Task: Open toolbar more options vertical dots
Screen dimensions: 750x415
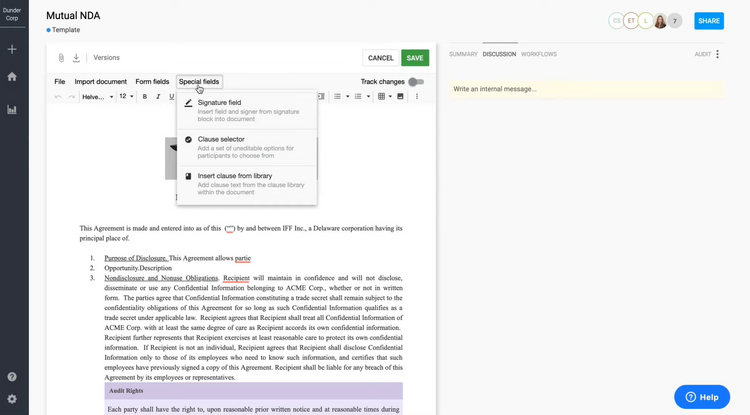Action: point(417,97)
